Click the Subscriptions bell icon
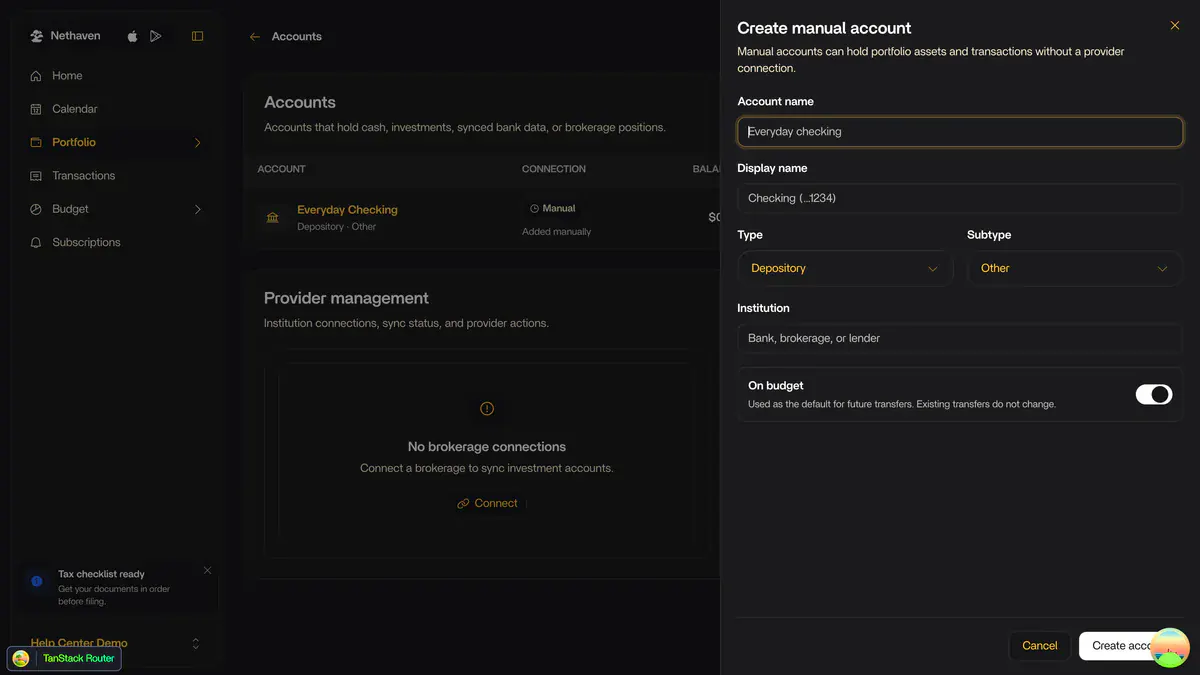 36,242
